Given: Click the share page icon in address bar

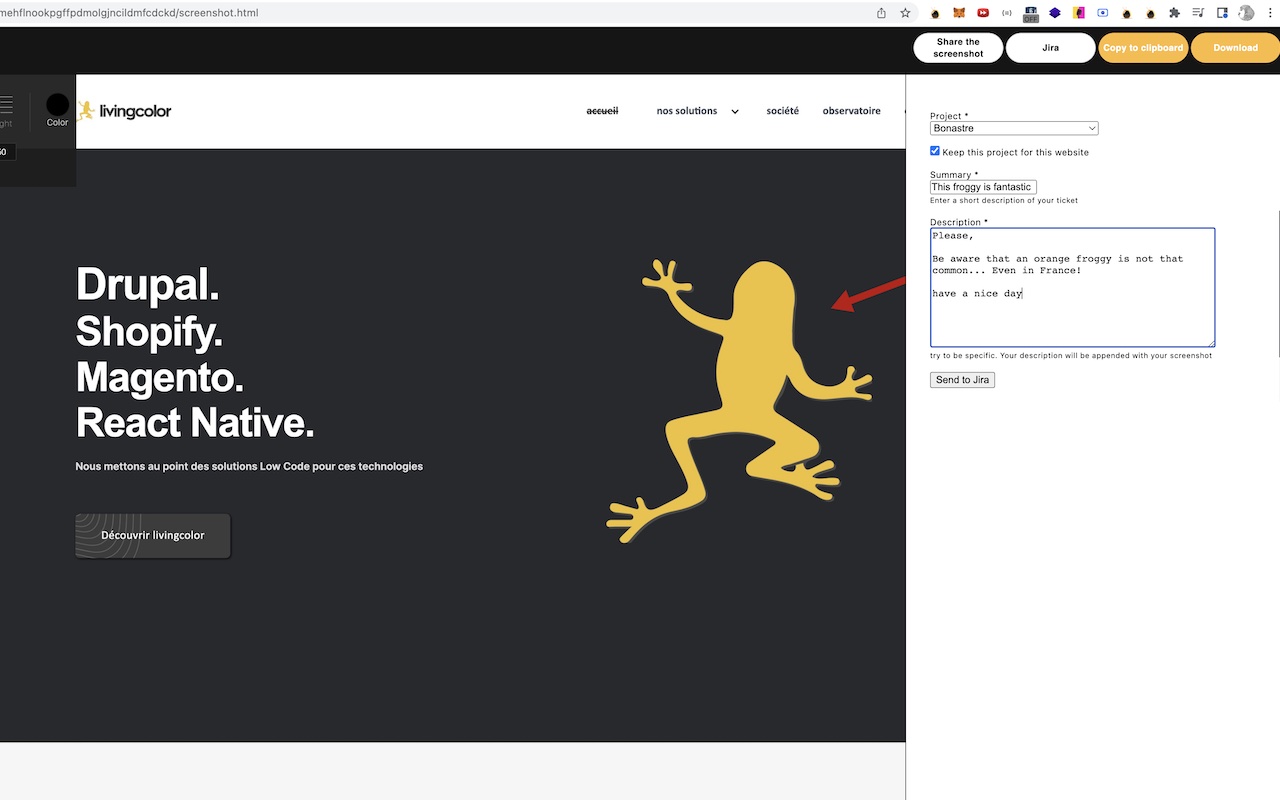Looking at the screenshot, I should [881, 13].
